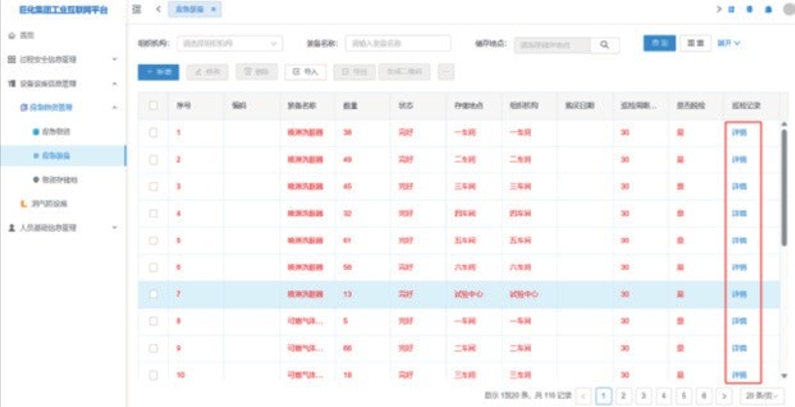Open 物资存储地 in the sidebar submenu
This screenshot has height=407, width=795.
60,179
